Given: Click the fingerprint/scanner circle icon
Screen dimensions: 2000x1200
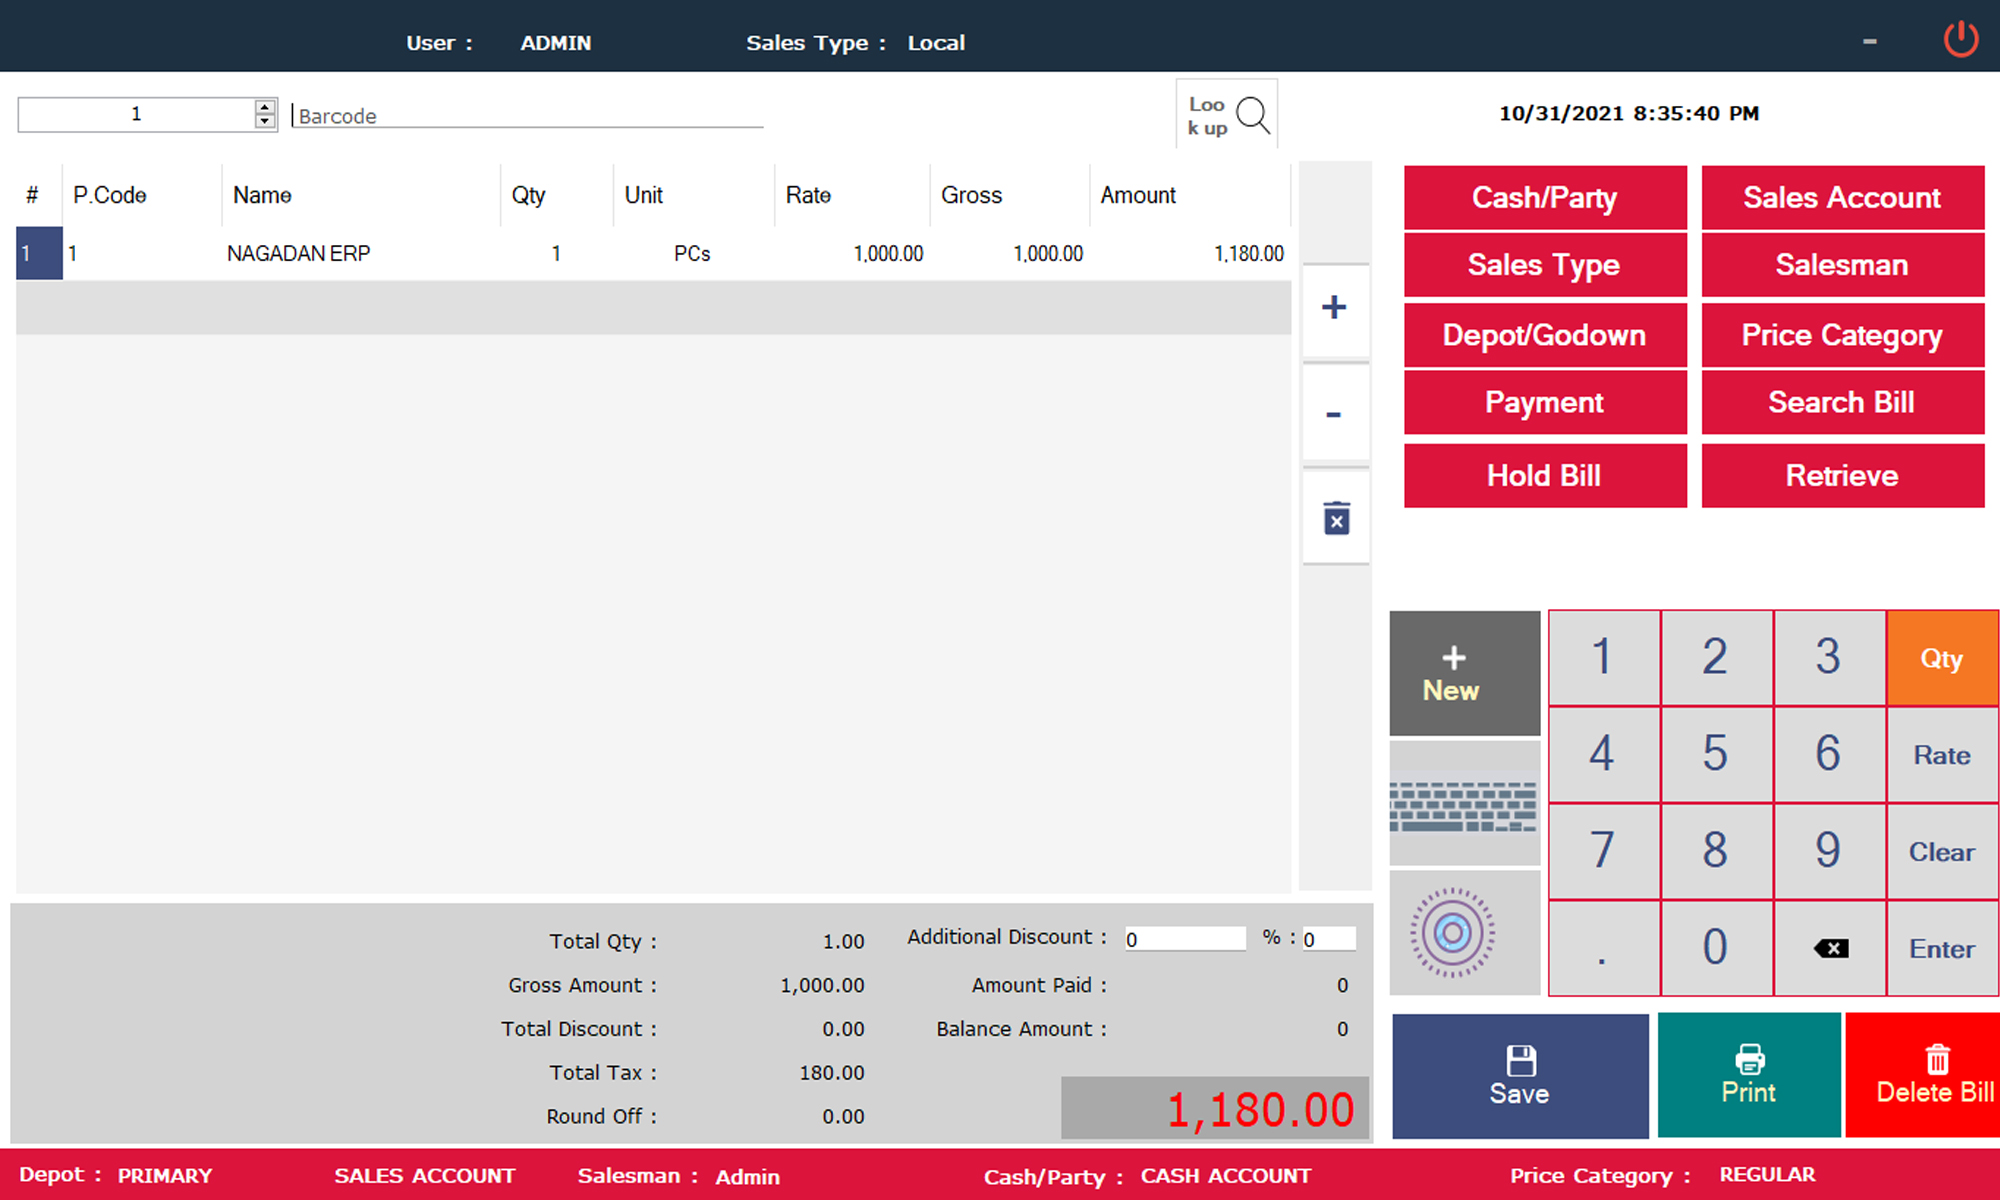Looking at the screenshot, I should tap(1464, 933).
